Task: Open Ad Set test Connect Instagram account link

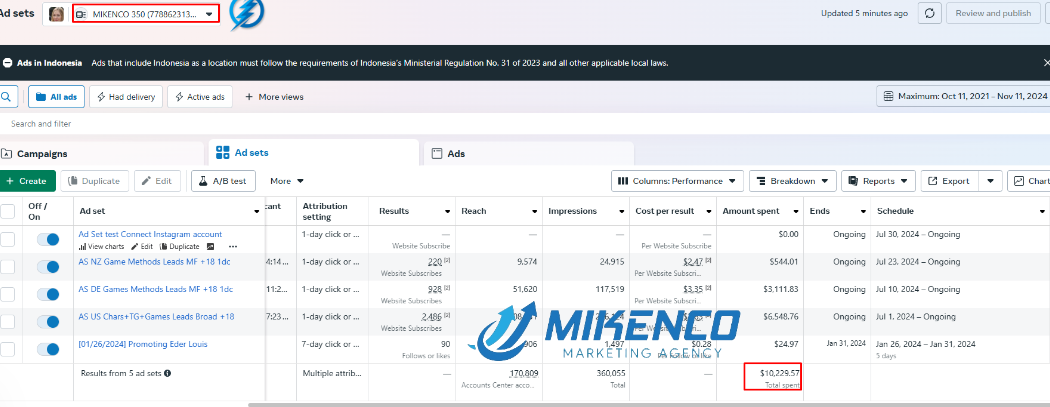Action: (150, 234)
